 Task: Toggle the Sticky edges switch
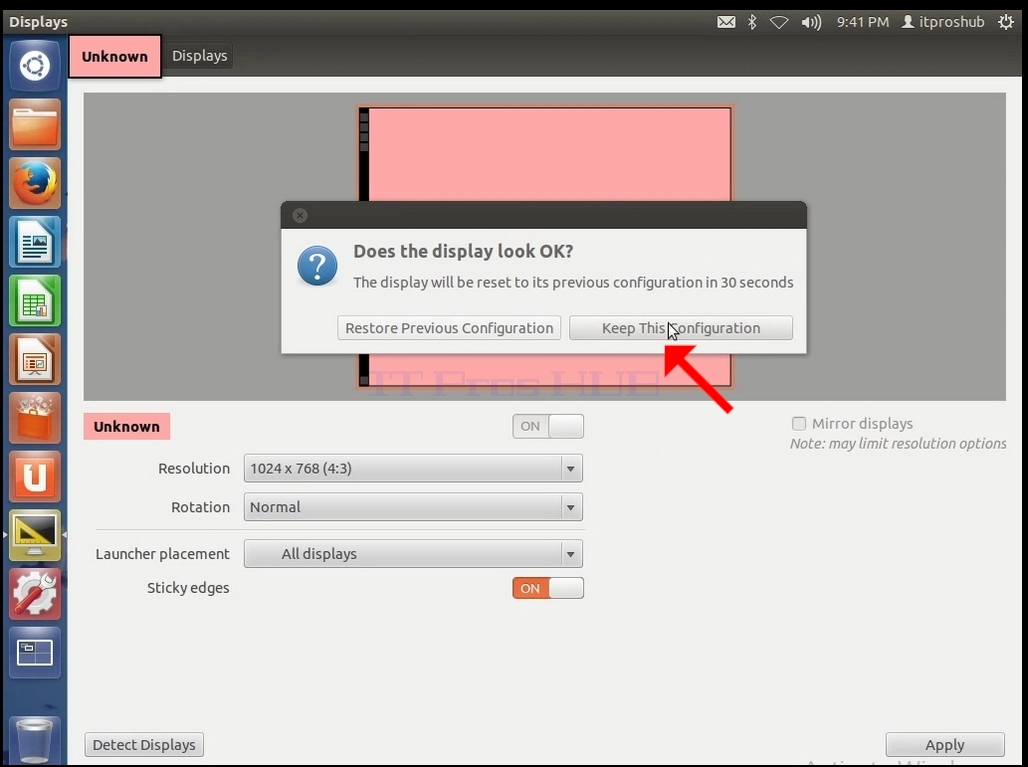coord(548,588)
